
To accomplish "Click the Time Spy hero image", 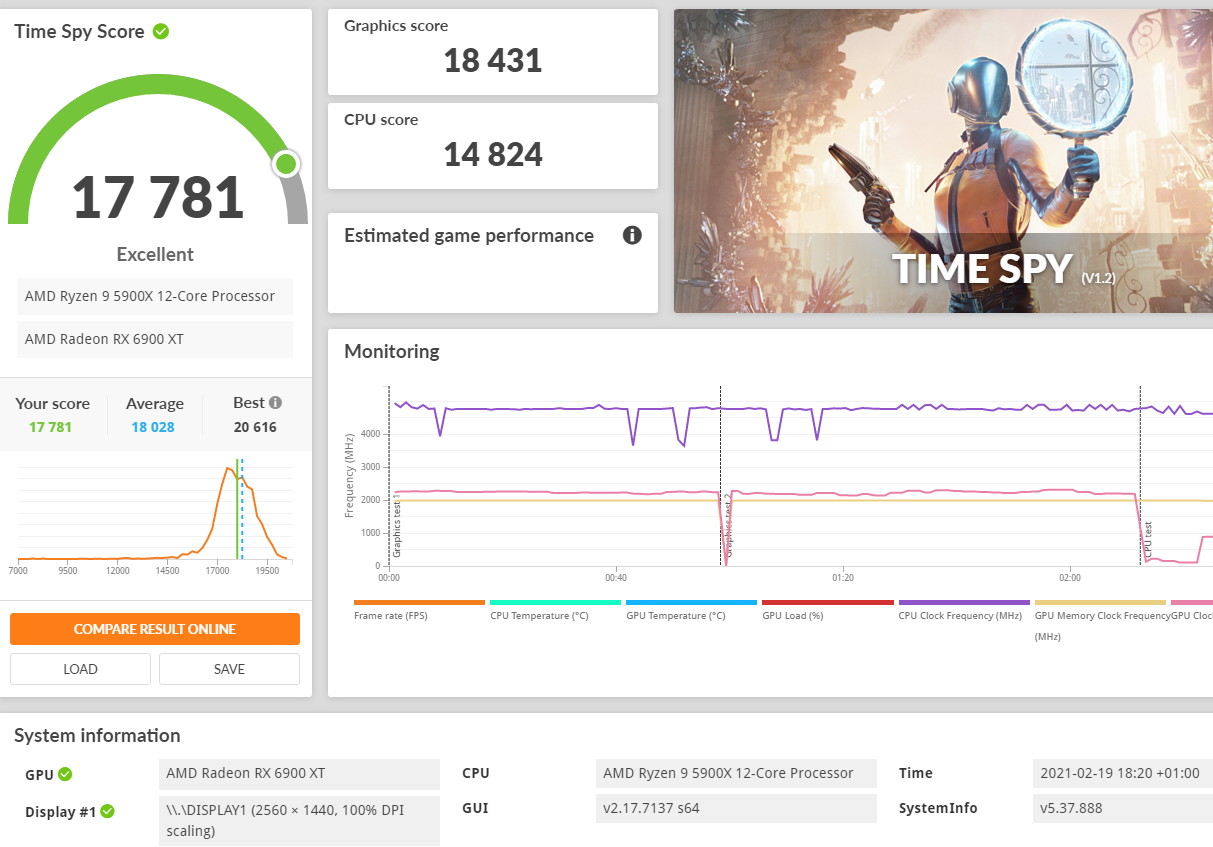I will coord(943,161).
